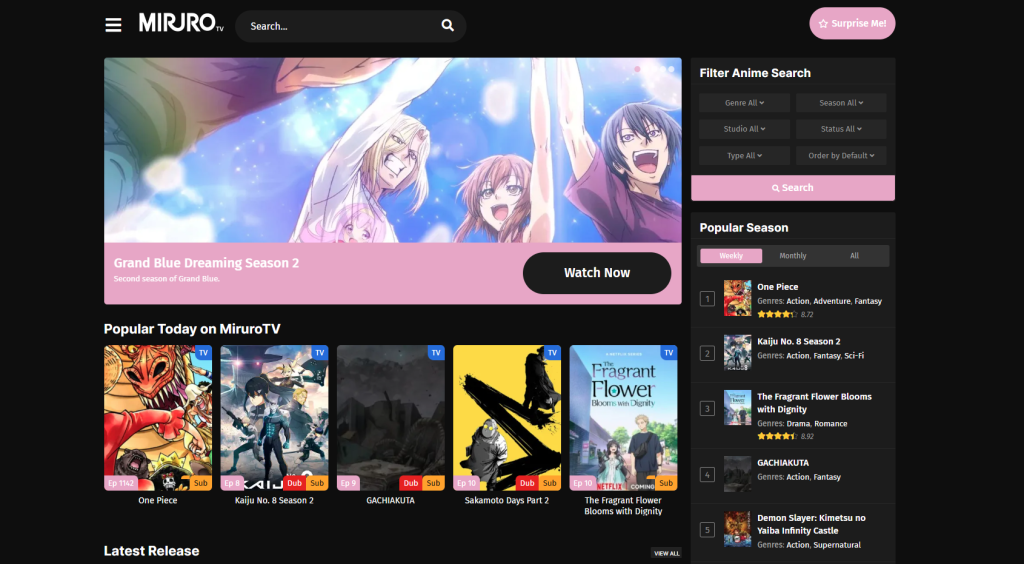Open Demon Slayer Infinity Castle entry
This screenshot has width=1024, height=564.
[811, 524]
